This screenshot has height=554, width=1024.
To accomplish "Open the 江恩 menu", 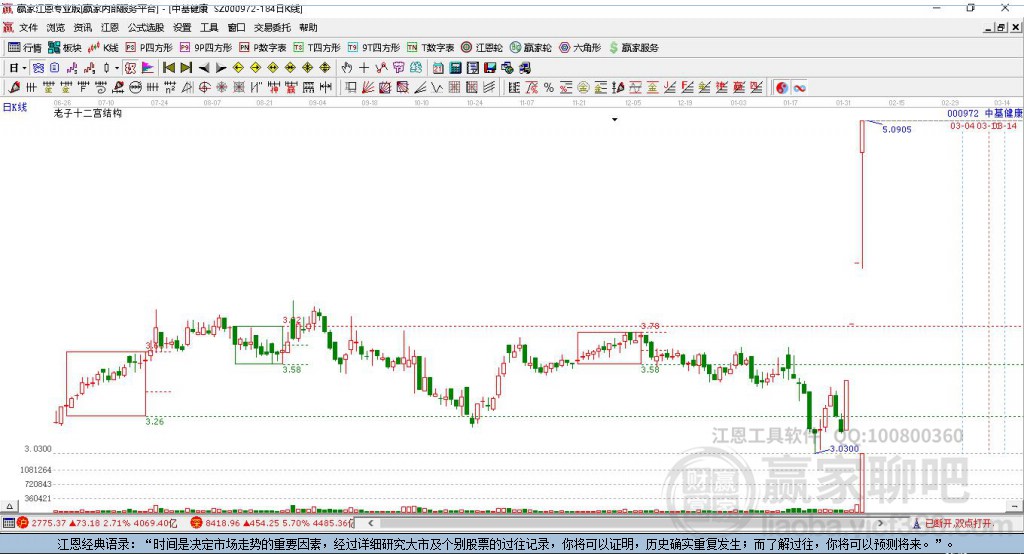I will (x=110, y=27).
